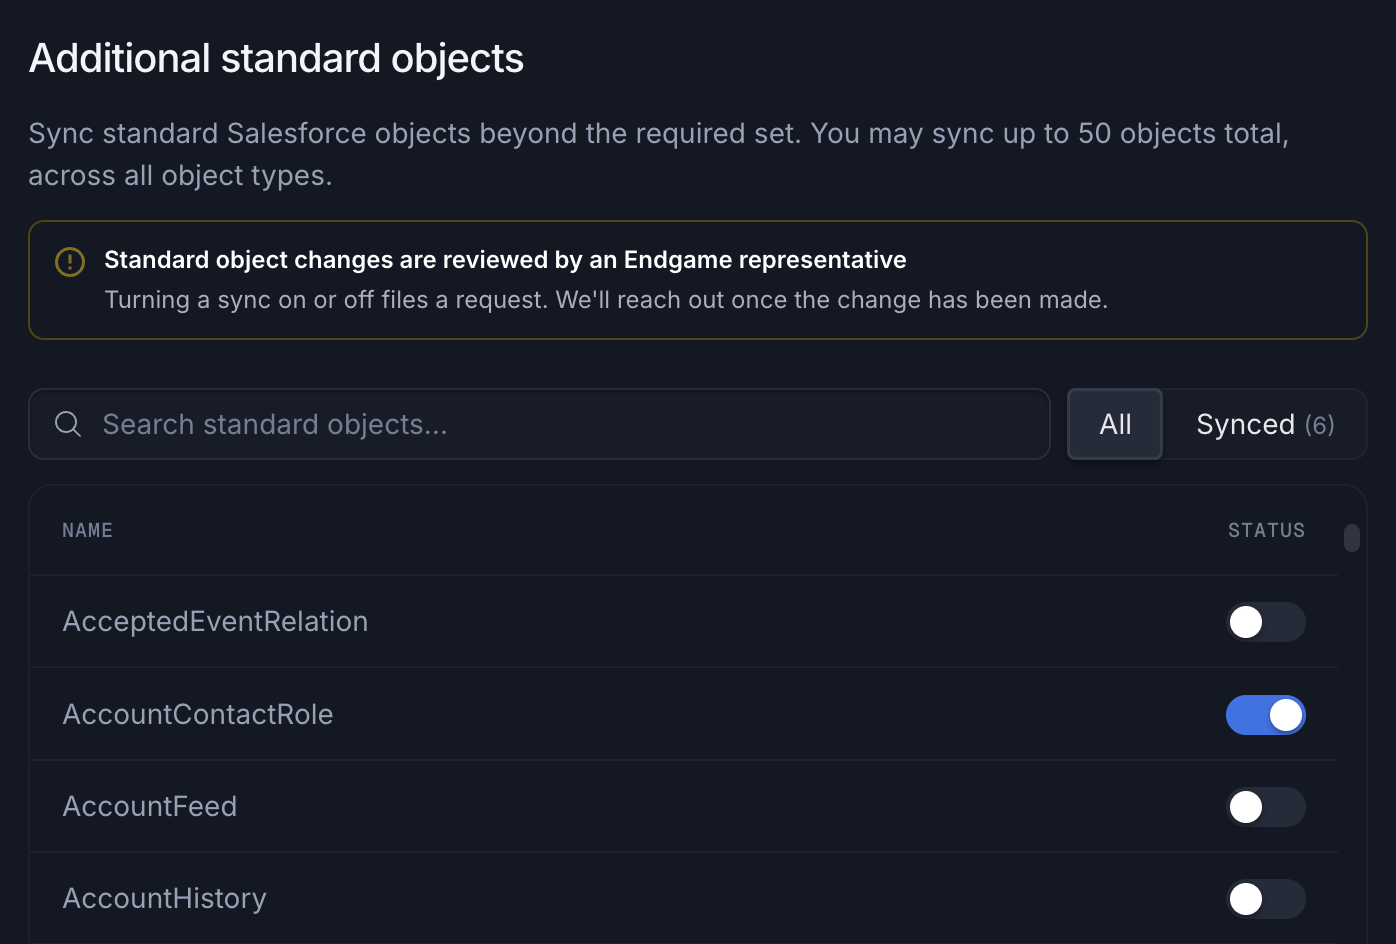
Task: Click the Endgame representative notice title
Action: pyautogui.click(x=505, y=260)
